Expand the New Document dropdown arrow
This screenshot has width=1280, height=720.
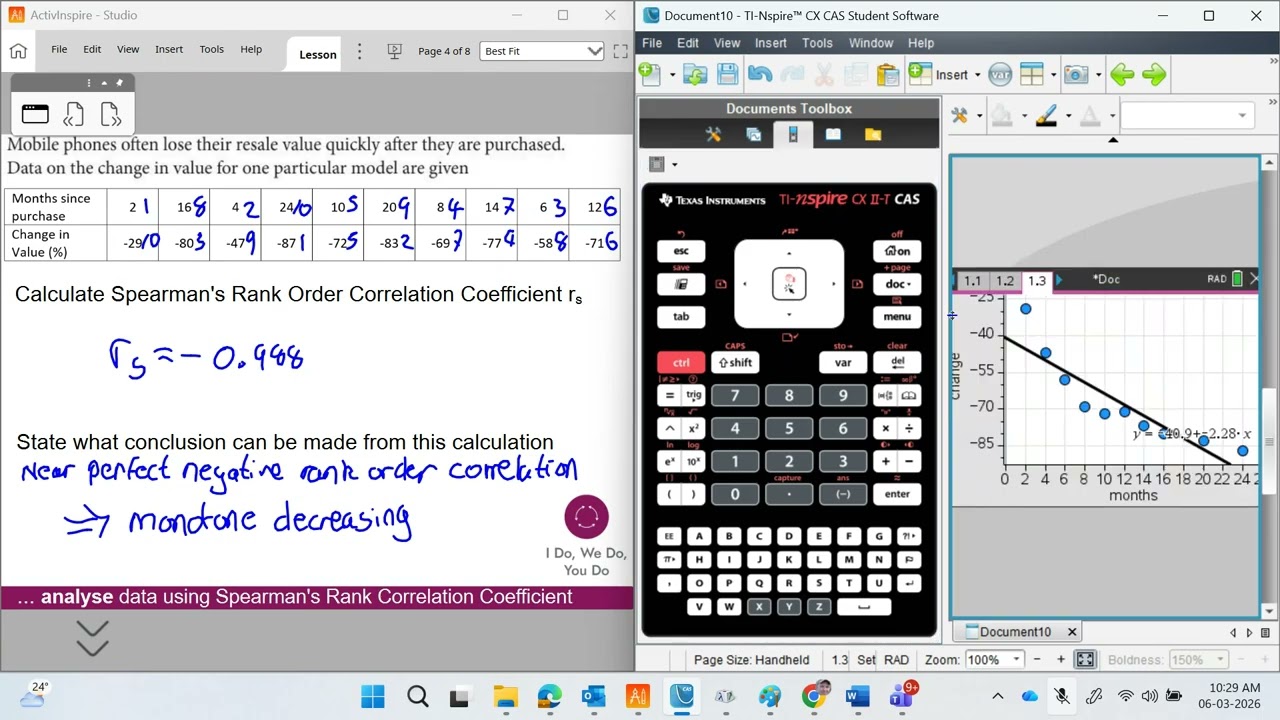click(x=672, y=75)
